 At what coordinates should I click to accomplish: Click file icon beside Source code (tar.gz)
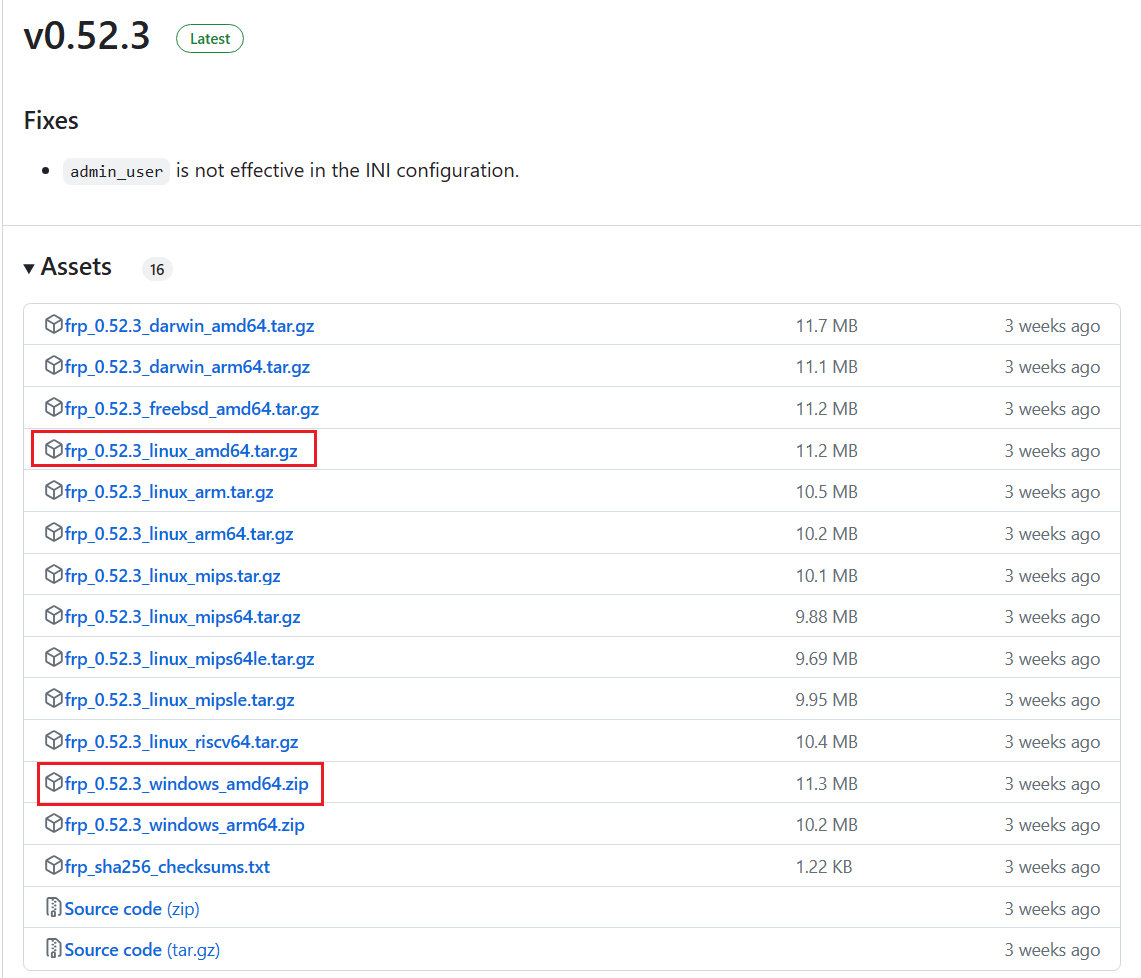coord(54,949)
